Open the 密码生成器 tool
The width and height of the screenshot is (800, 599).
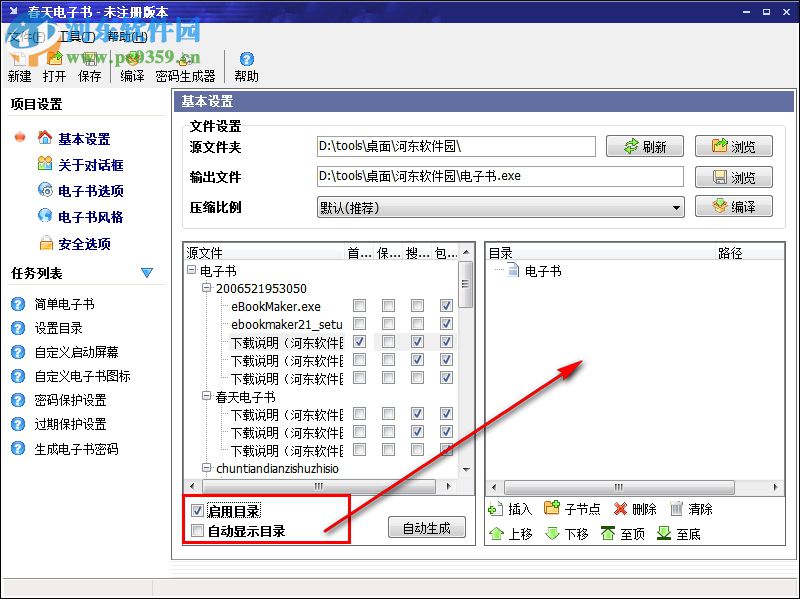[185, 67]
